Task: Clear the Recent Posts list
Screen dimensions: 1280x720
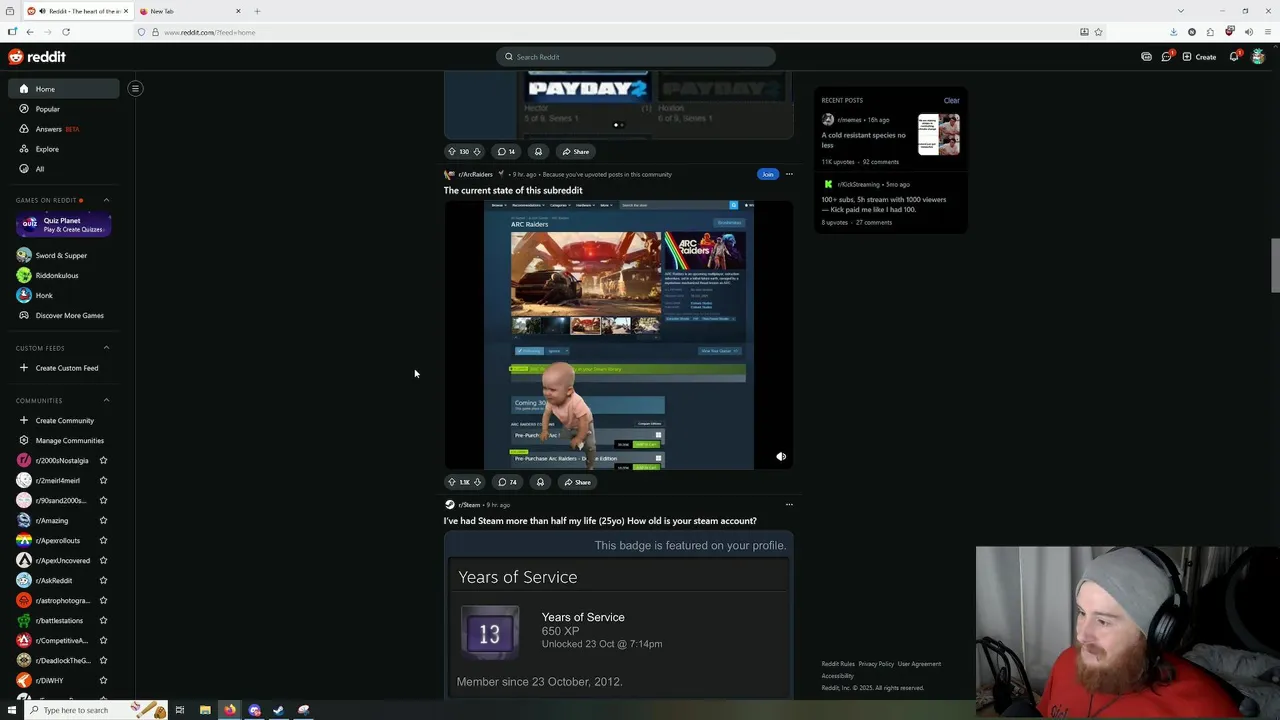Action: coord(951,100)
